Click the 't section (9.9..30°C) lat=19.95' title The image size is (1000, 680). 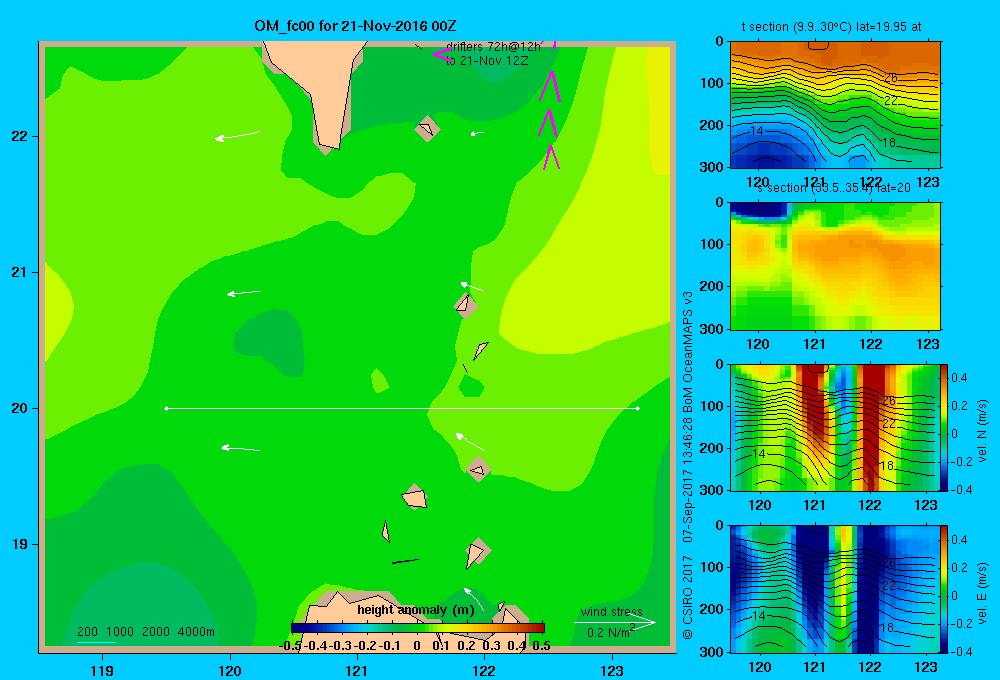[x=832, y=27]
